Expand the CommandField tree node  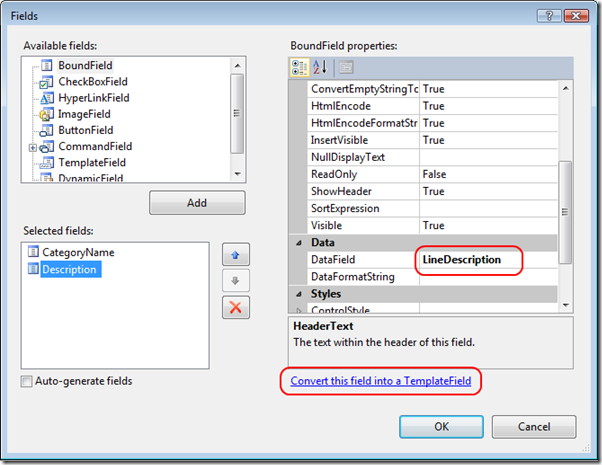coord(33,147)
